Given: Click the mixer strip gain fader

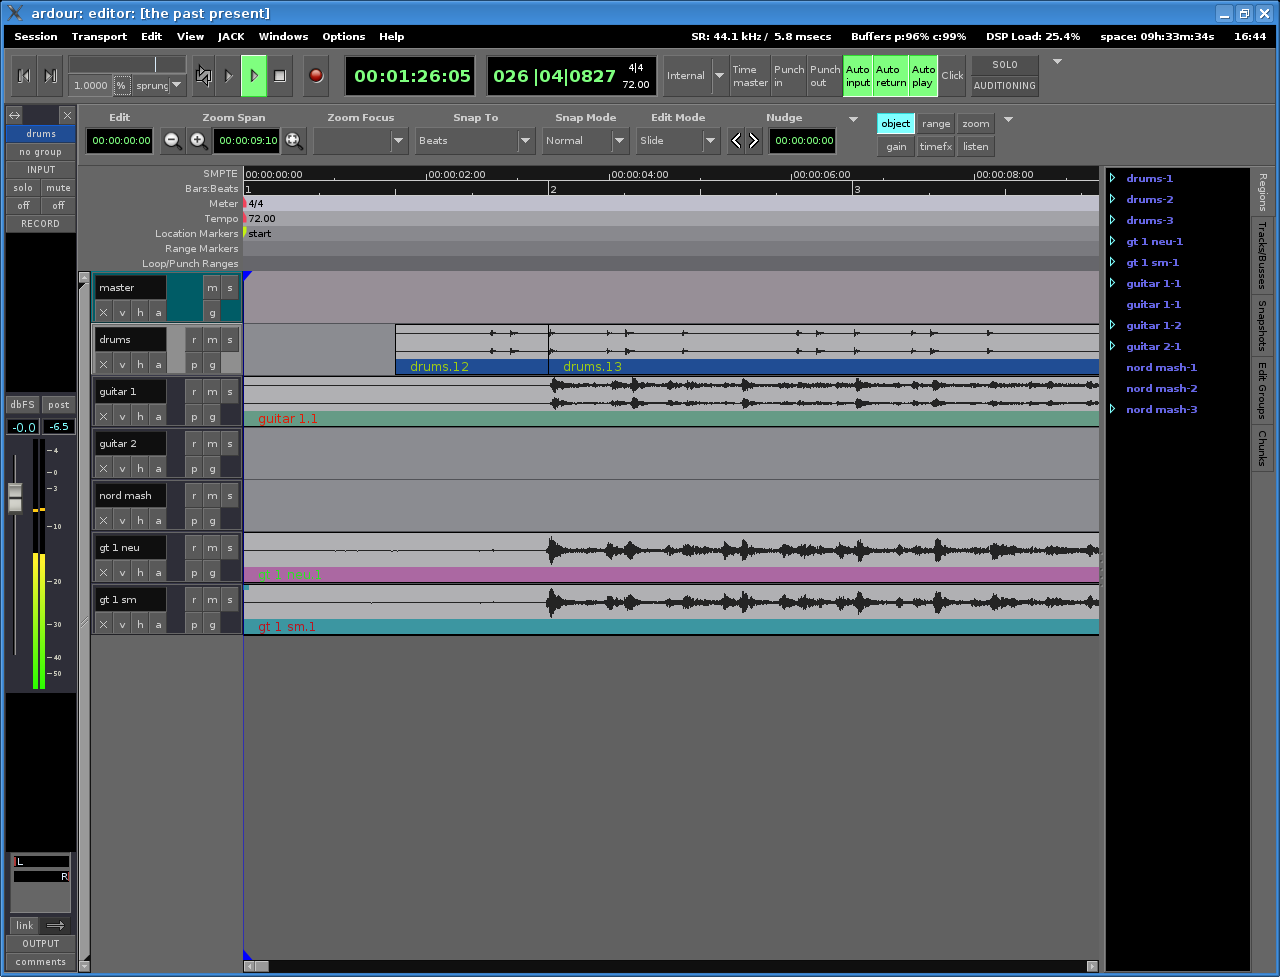Looking at the screenshot, I should click(x=15, y=497).
